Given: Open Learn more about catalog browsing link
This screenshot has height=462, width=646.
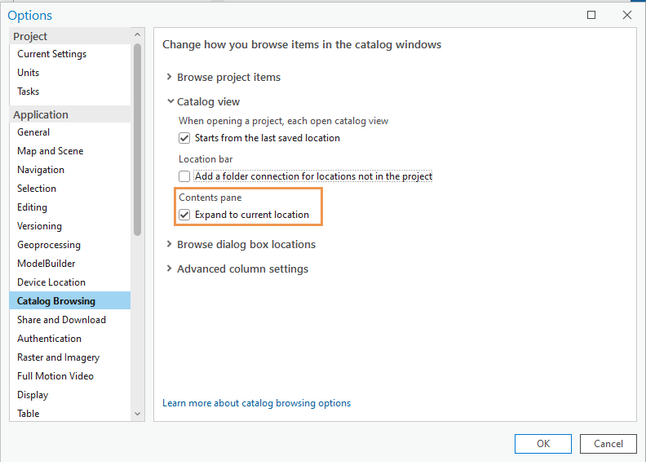Looking at the screenshot, I should pyautogui.click(x=256, y=403).
